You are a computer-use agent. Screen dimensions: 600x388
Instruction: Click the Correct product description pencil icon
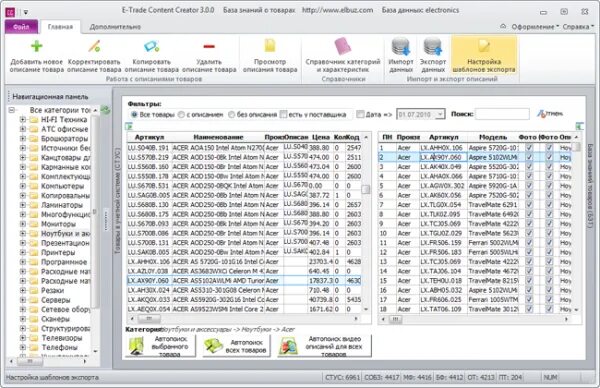[x=94, y=46]
